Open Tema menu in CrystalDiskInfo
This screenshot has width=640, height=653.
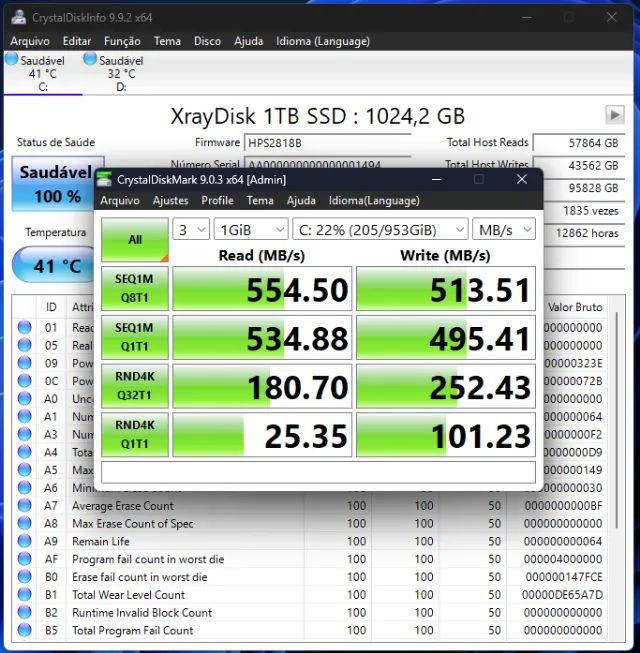point(167,41)
